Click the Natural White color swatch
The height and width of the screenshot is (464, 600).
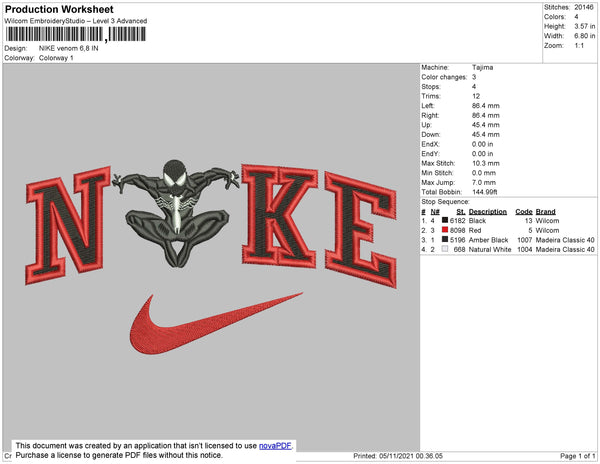(445, 249)
